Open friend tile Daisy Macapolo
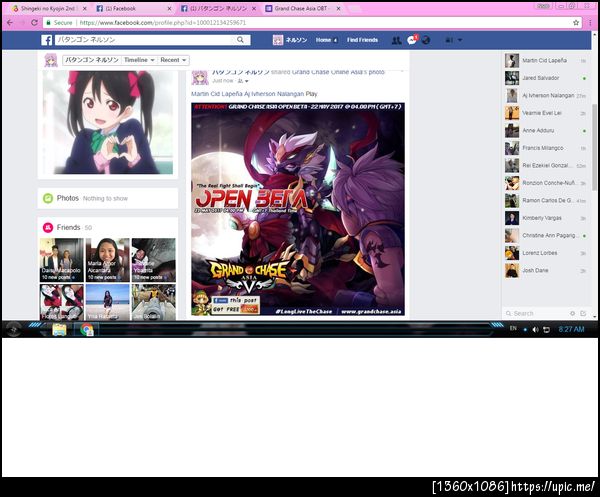The height and width of the screenshot is (497, 600). [x=62, y=260]
